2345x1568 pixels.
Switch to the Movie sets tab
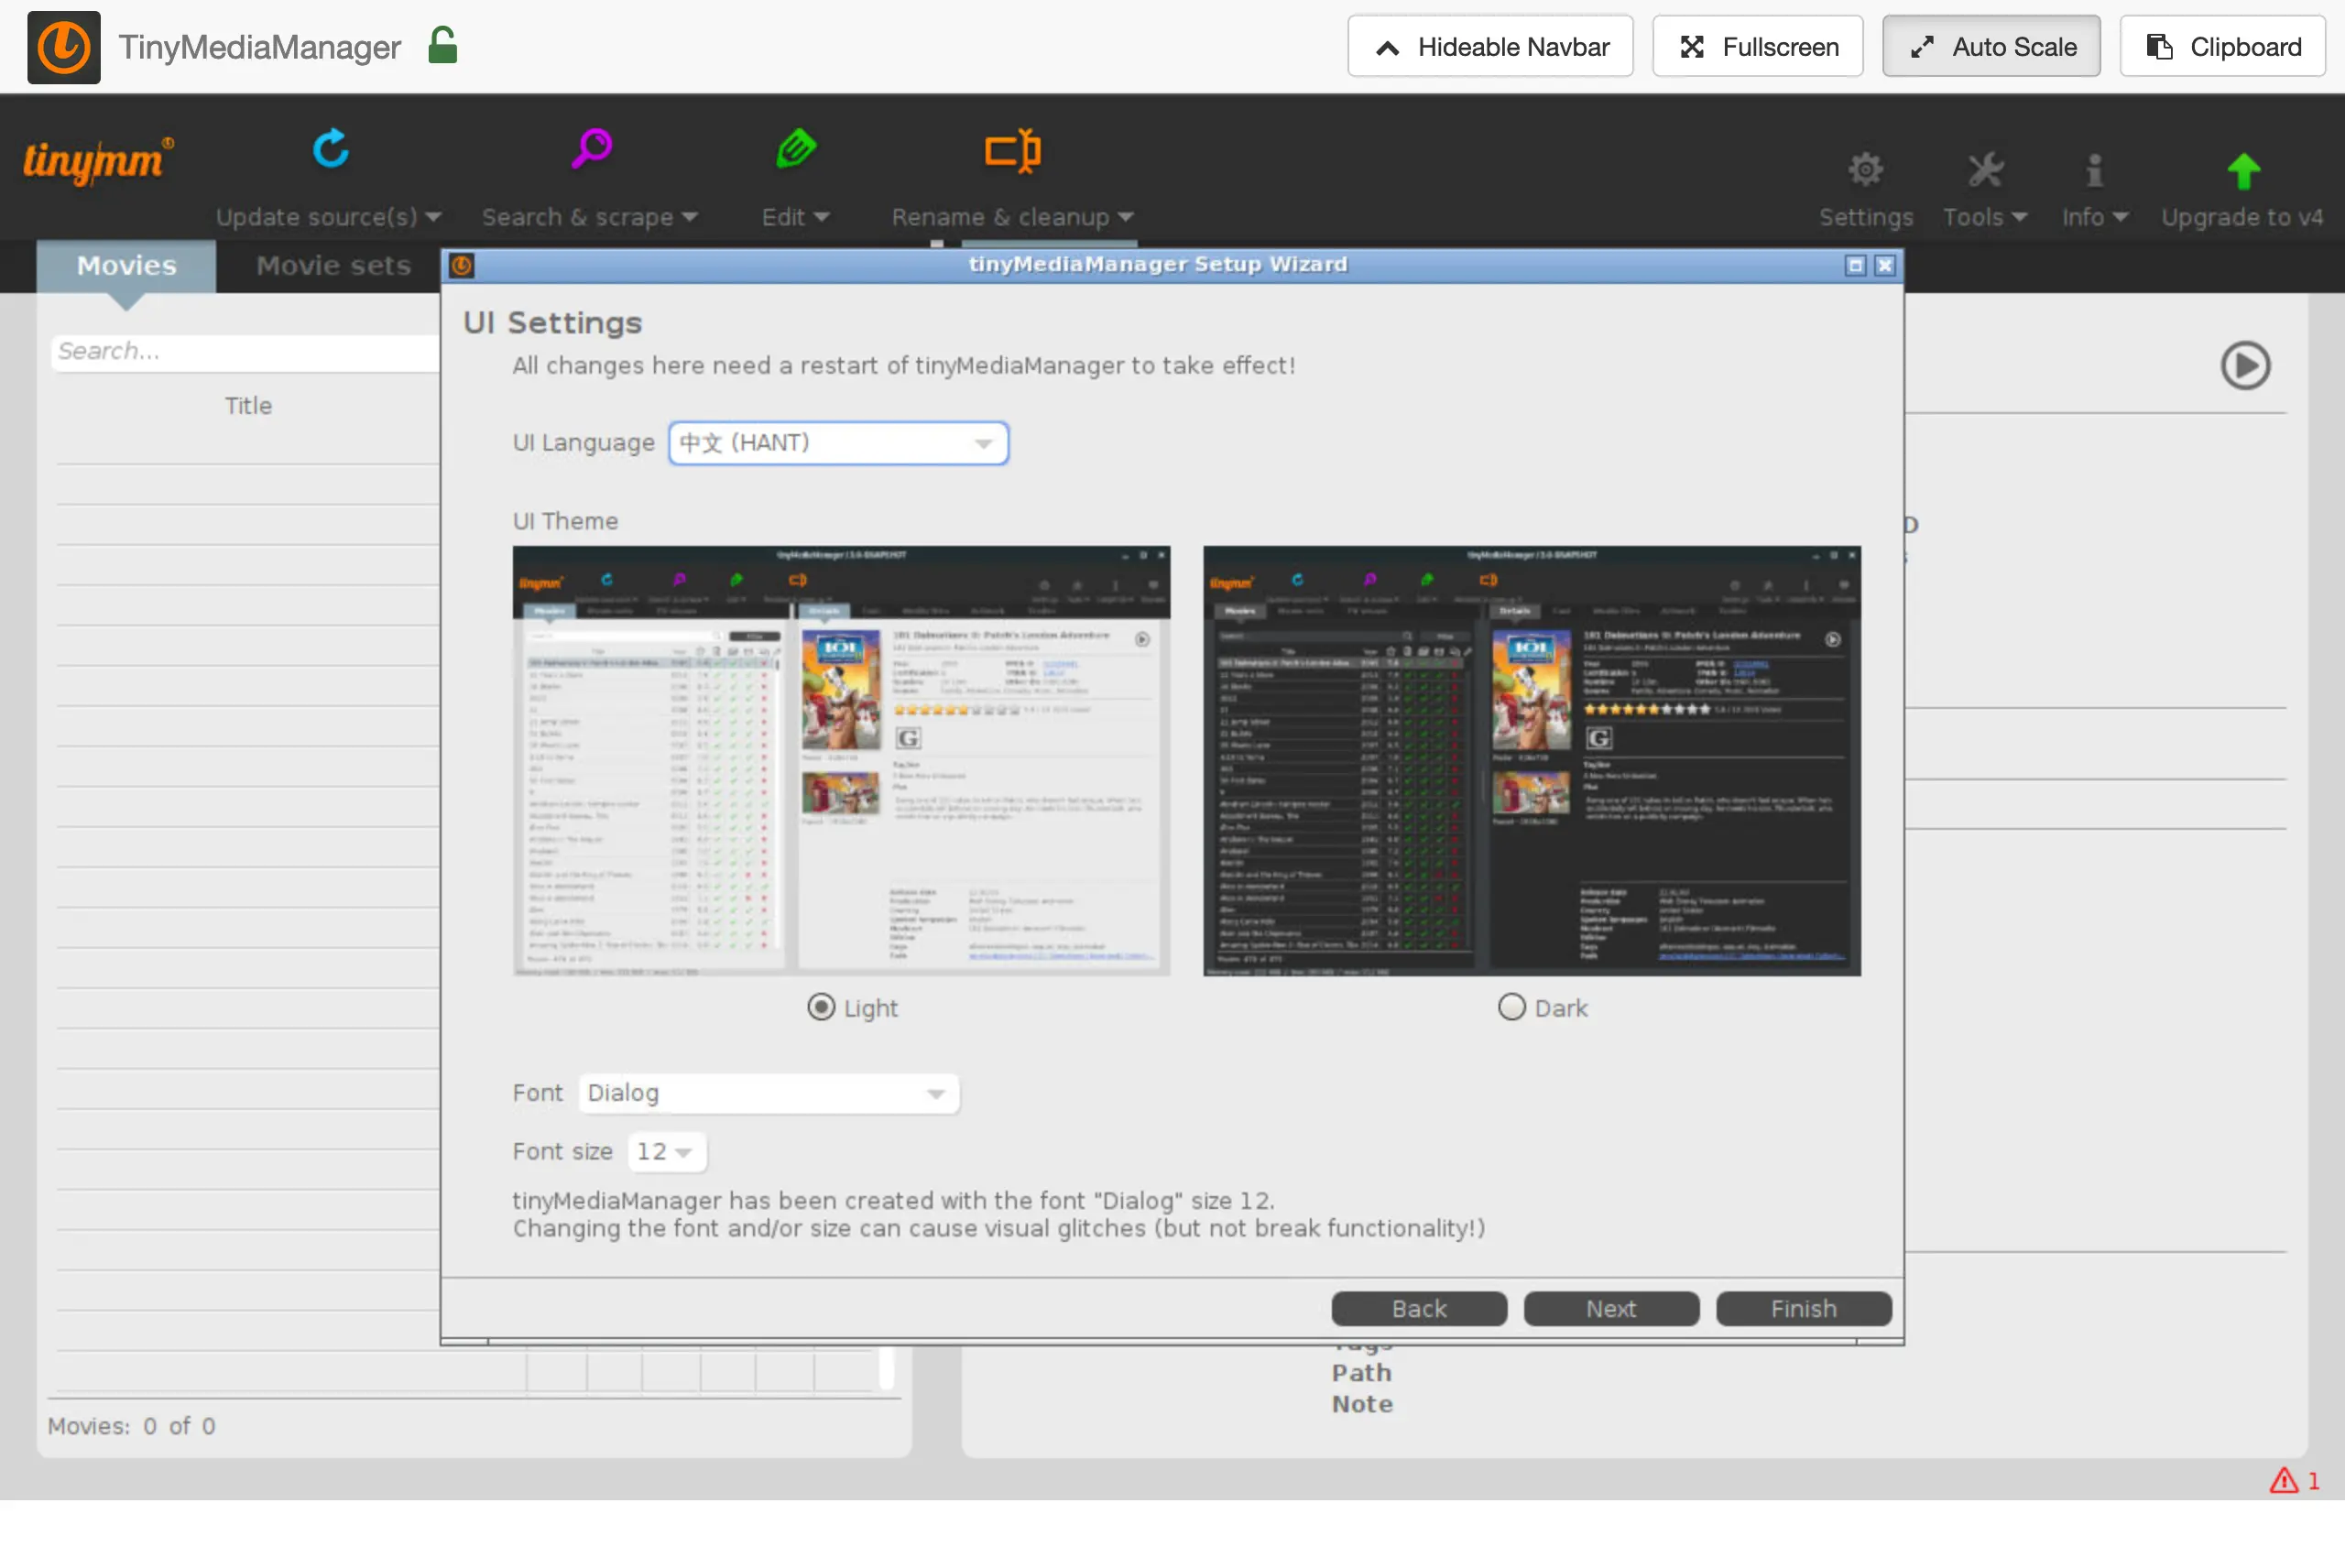tap(333, 266)
